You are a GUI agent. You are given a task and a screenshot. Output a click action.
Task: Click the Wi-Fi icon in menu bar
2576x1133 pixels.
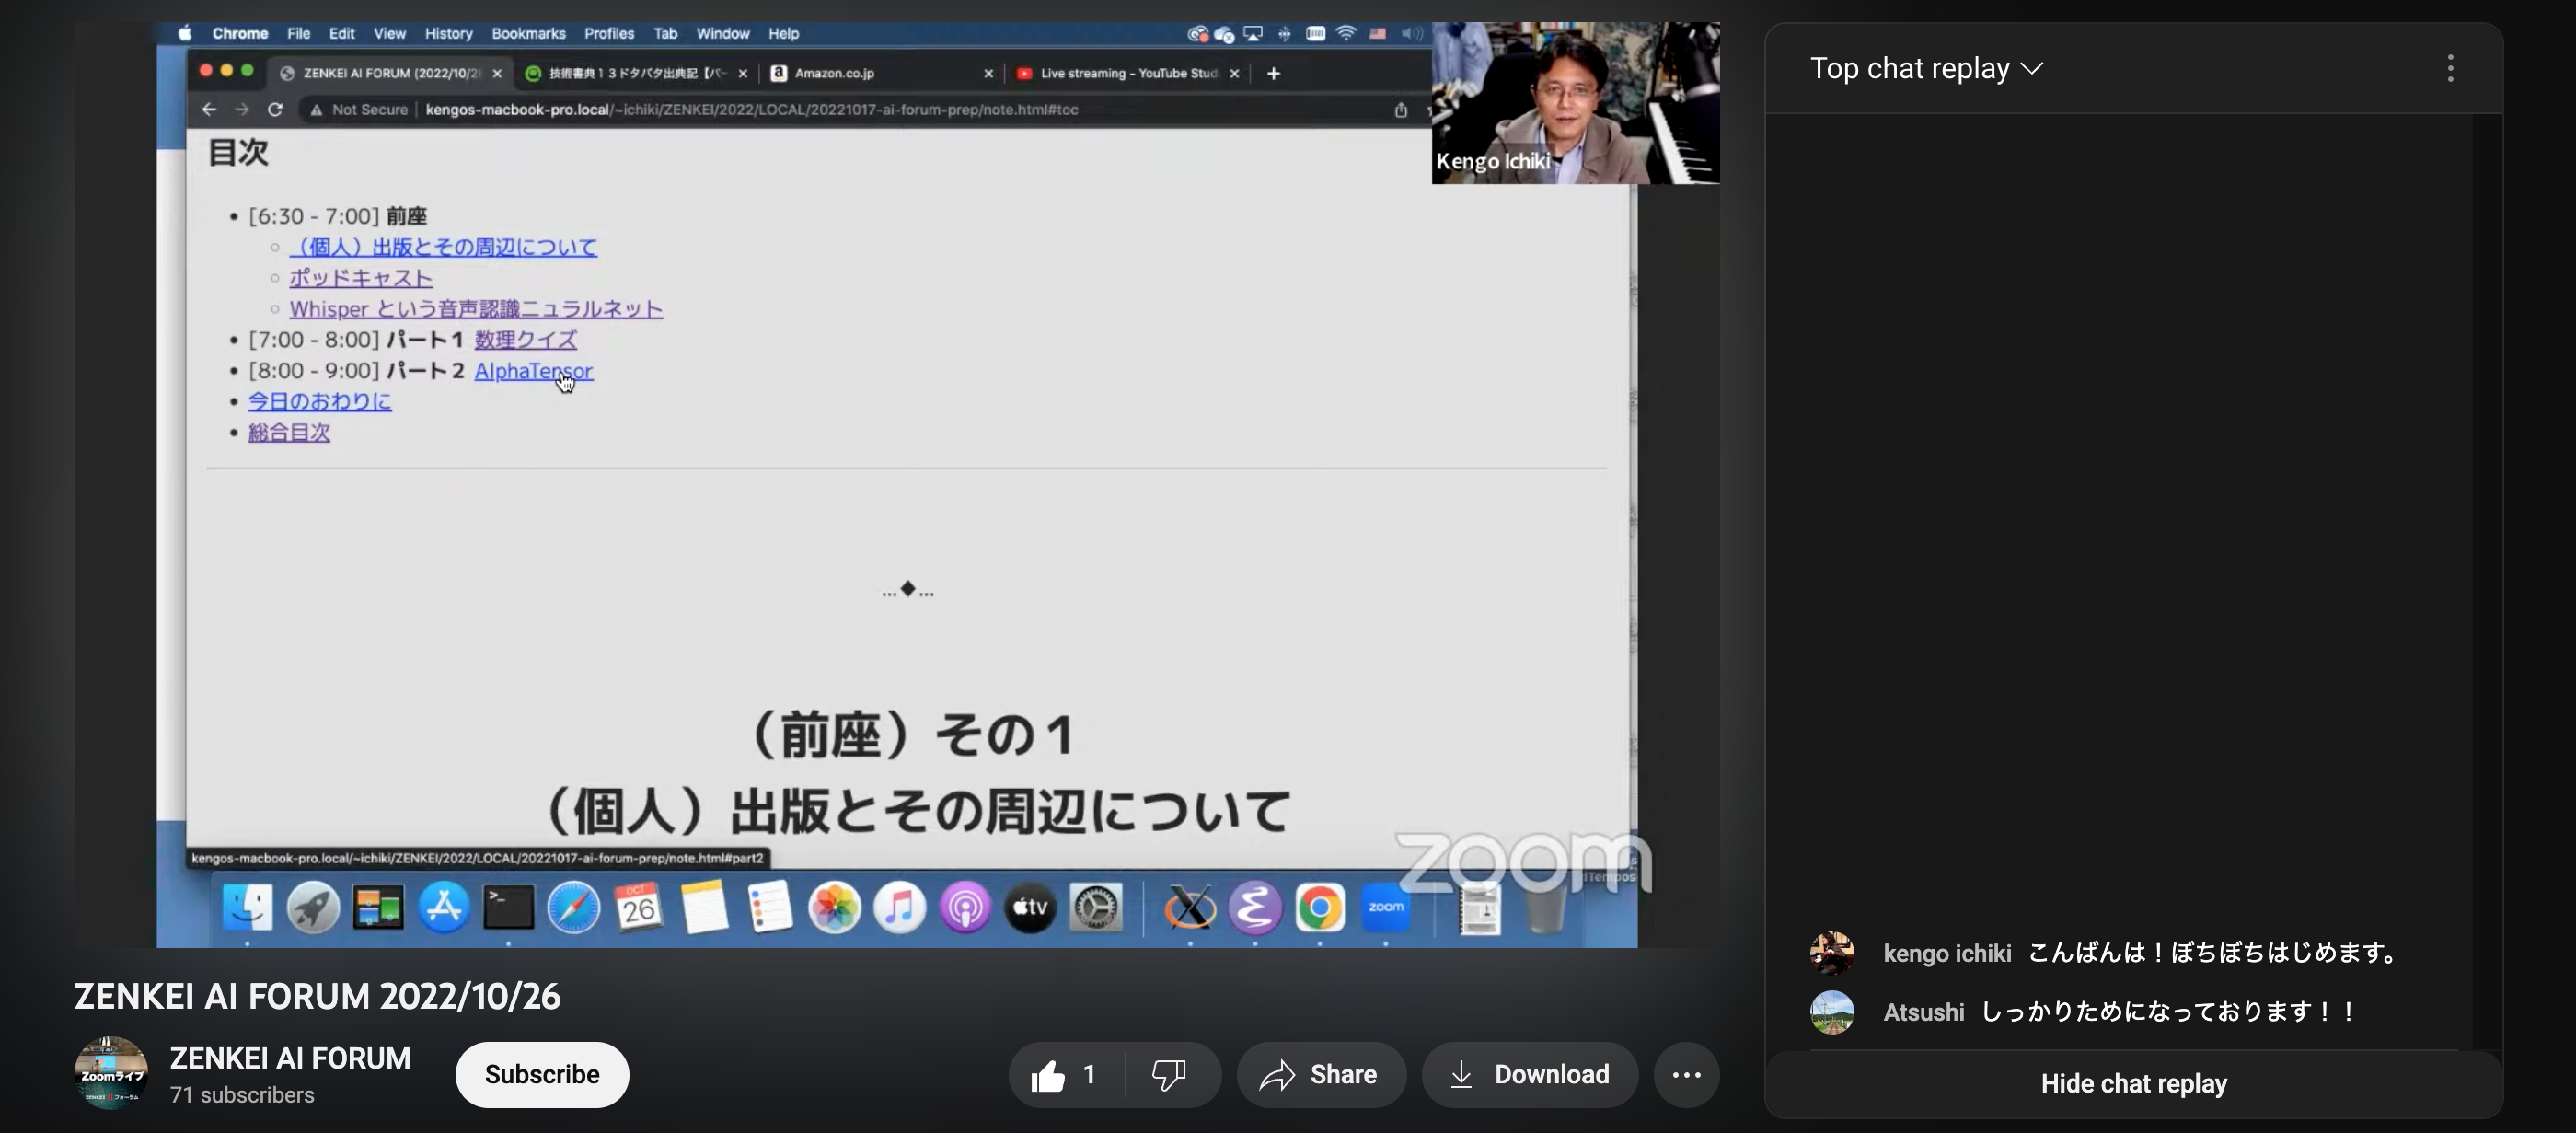(x=1346, y=33)
